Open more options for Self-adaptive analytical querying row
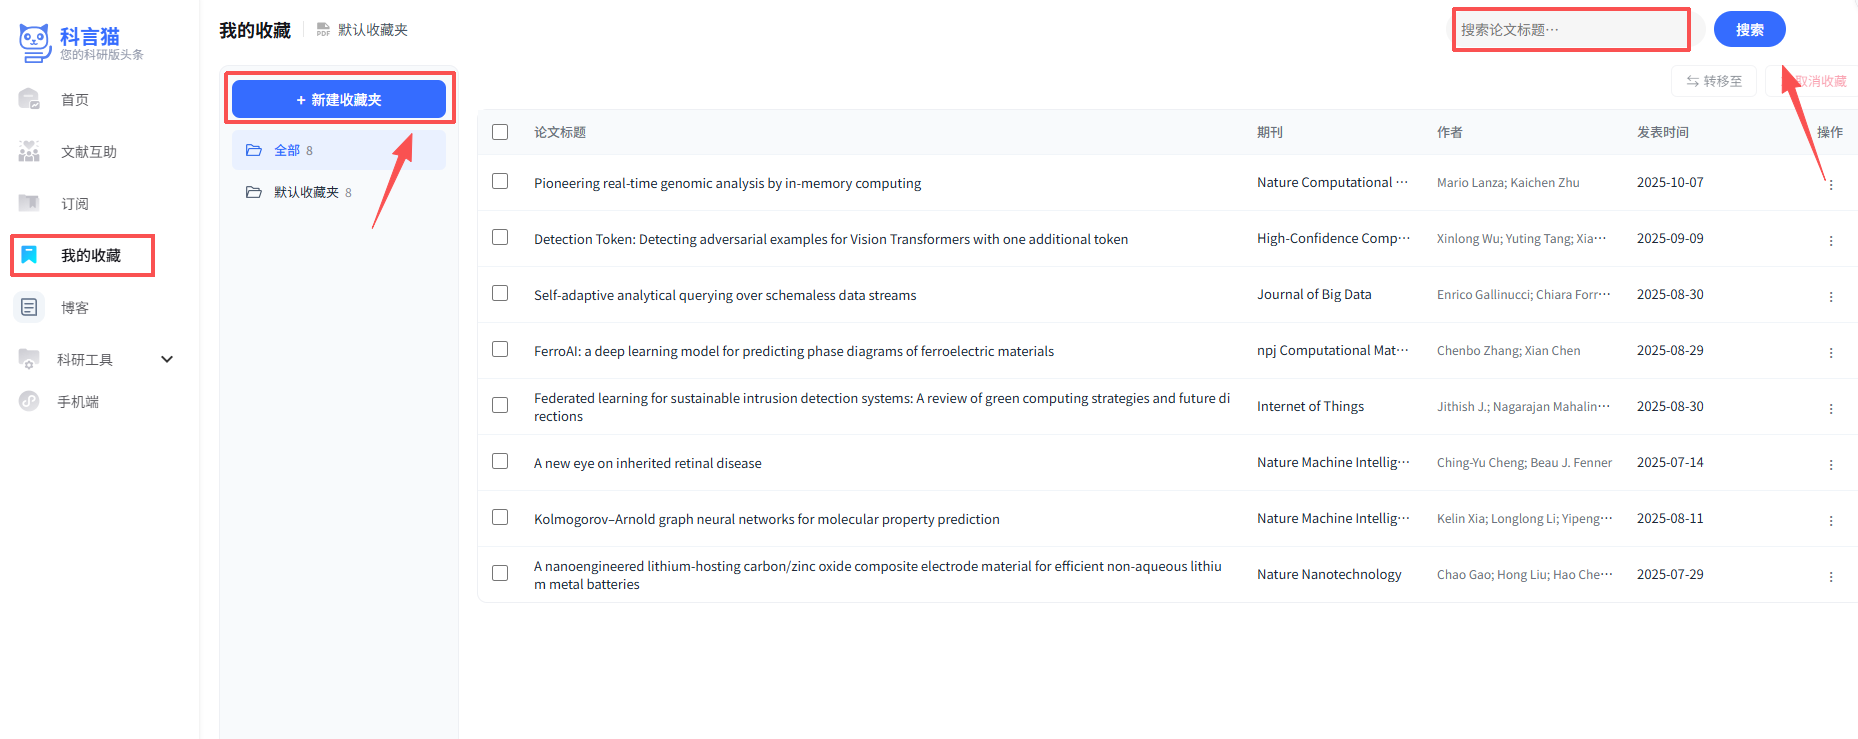1858x739 pixels. [1831, 297]
